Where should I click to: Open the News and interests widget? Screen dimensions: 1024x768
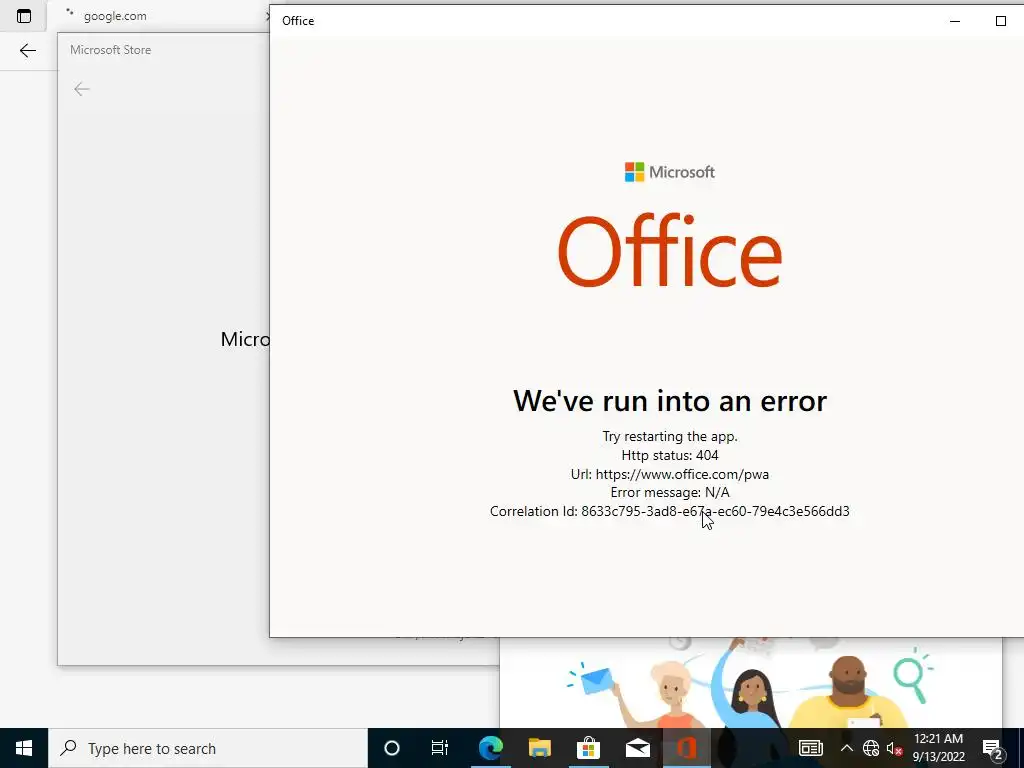(810, 748)
